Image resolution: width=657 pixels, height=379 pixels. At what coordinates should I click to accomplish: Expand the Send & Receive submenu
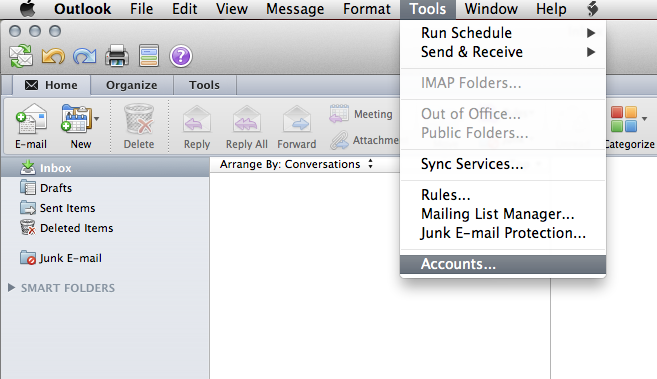(x=503, y=52)
